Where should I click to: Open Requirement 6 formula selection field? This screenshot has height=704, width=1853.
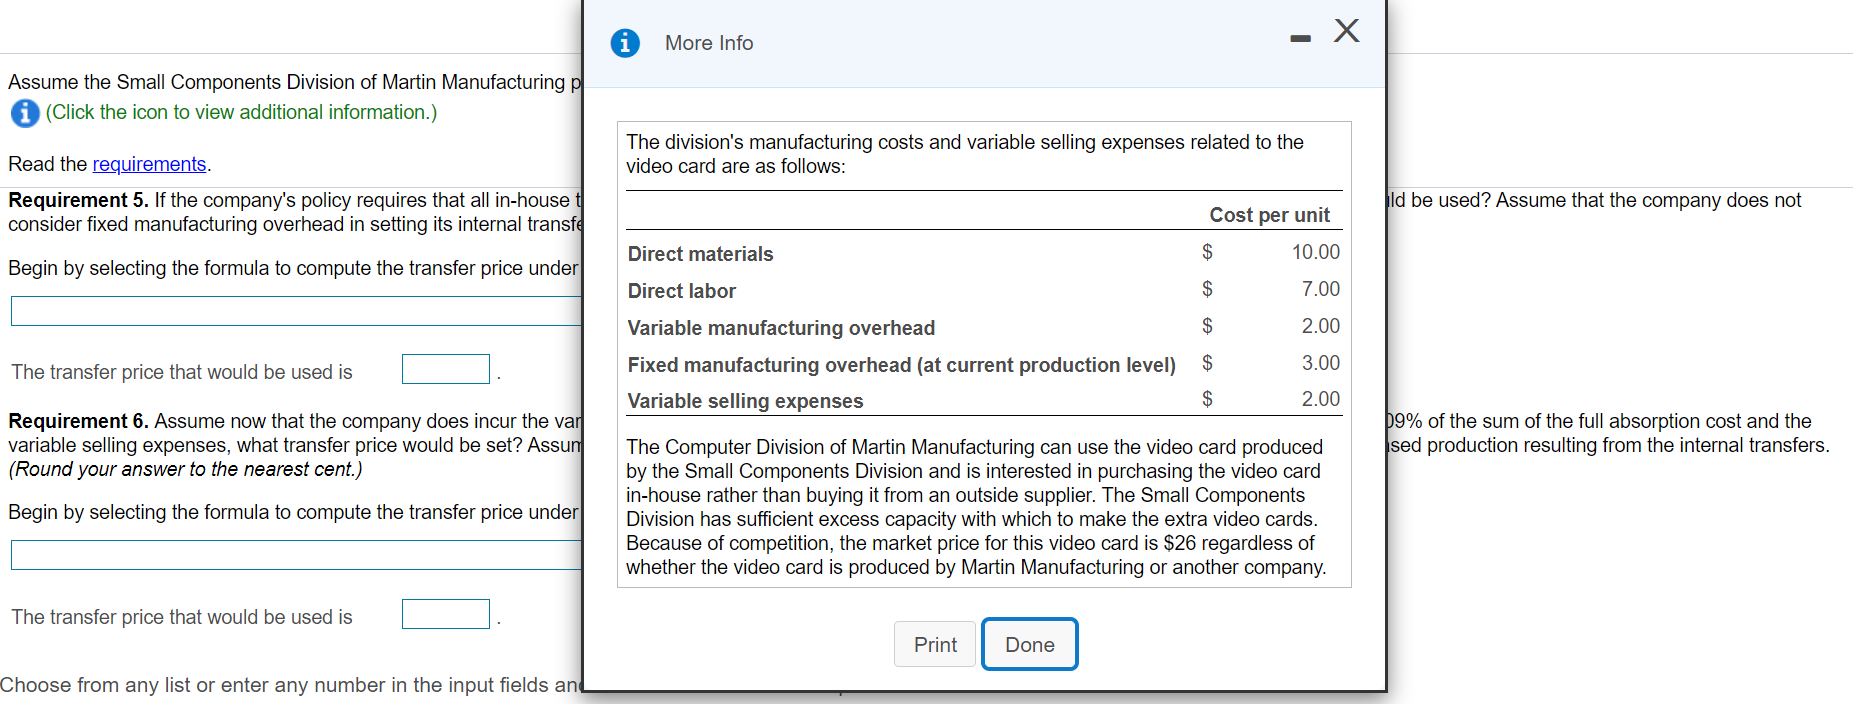(296, 555)
